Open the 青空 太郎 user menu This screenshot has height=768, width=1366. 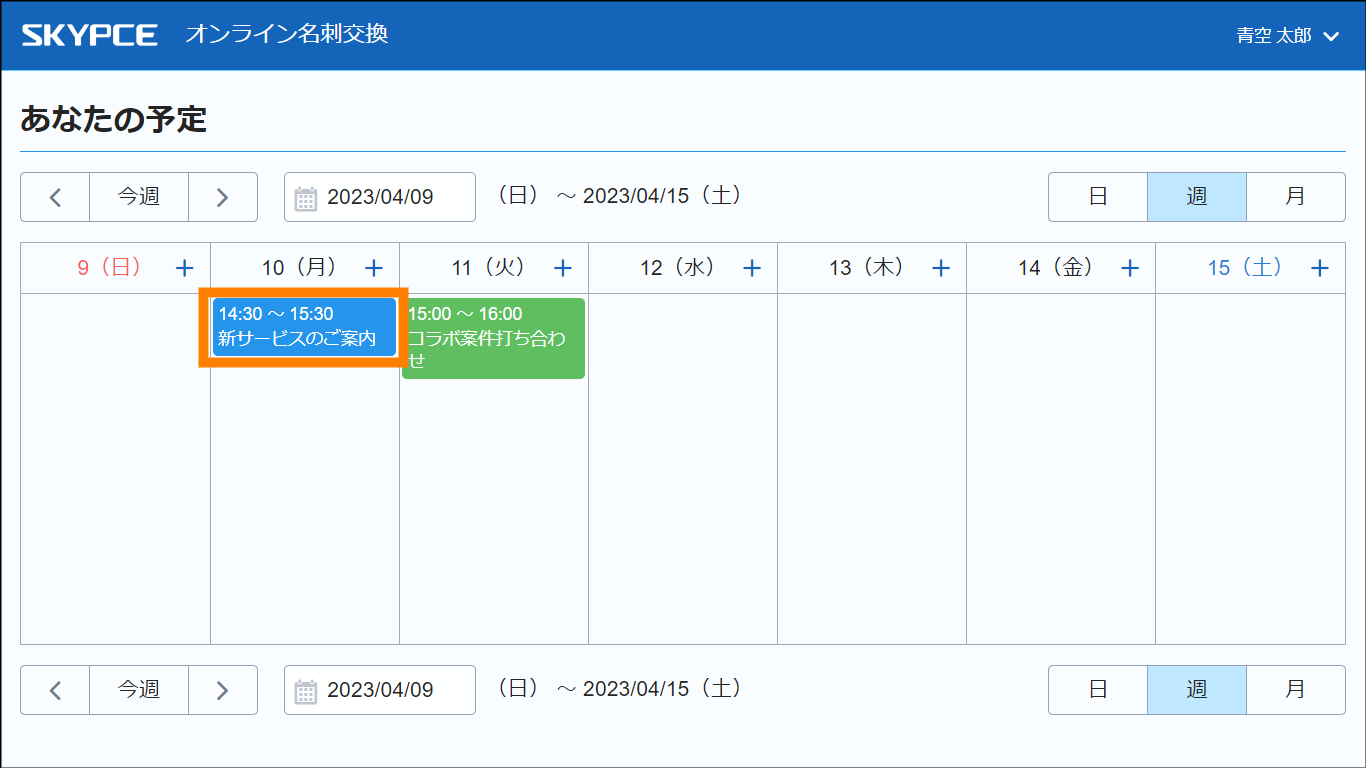tap(1287, 36)
